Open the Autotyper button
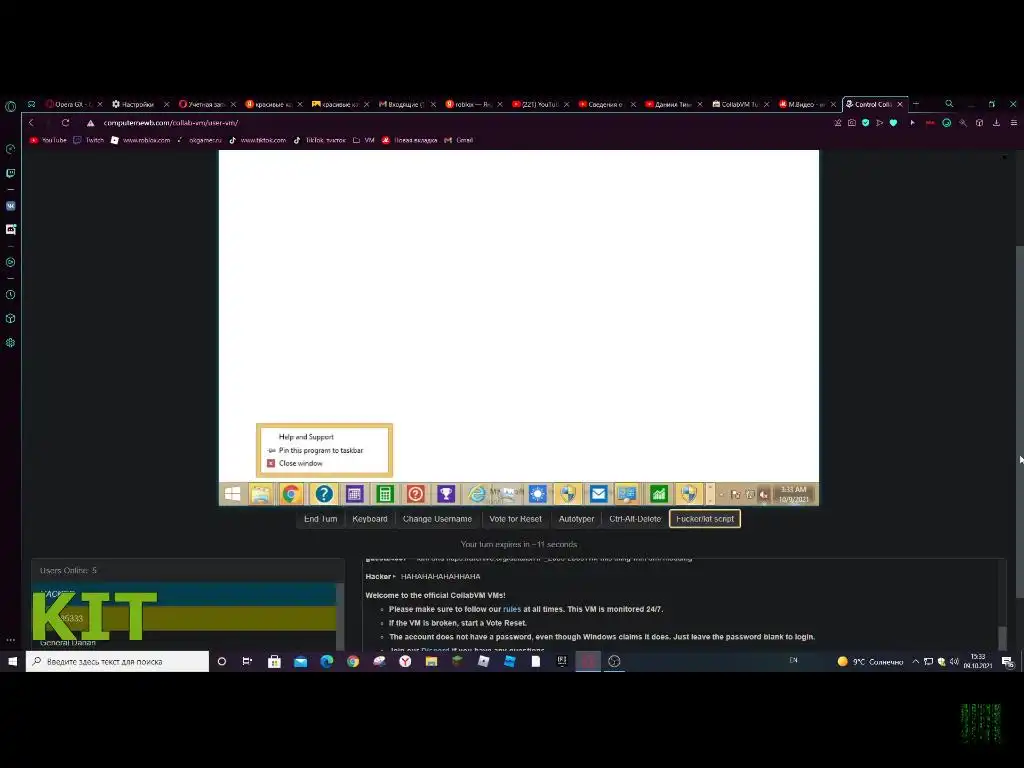The height and width of the screenshot is (768, 1024). pyautogui.click(x=576, y=519)
